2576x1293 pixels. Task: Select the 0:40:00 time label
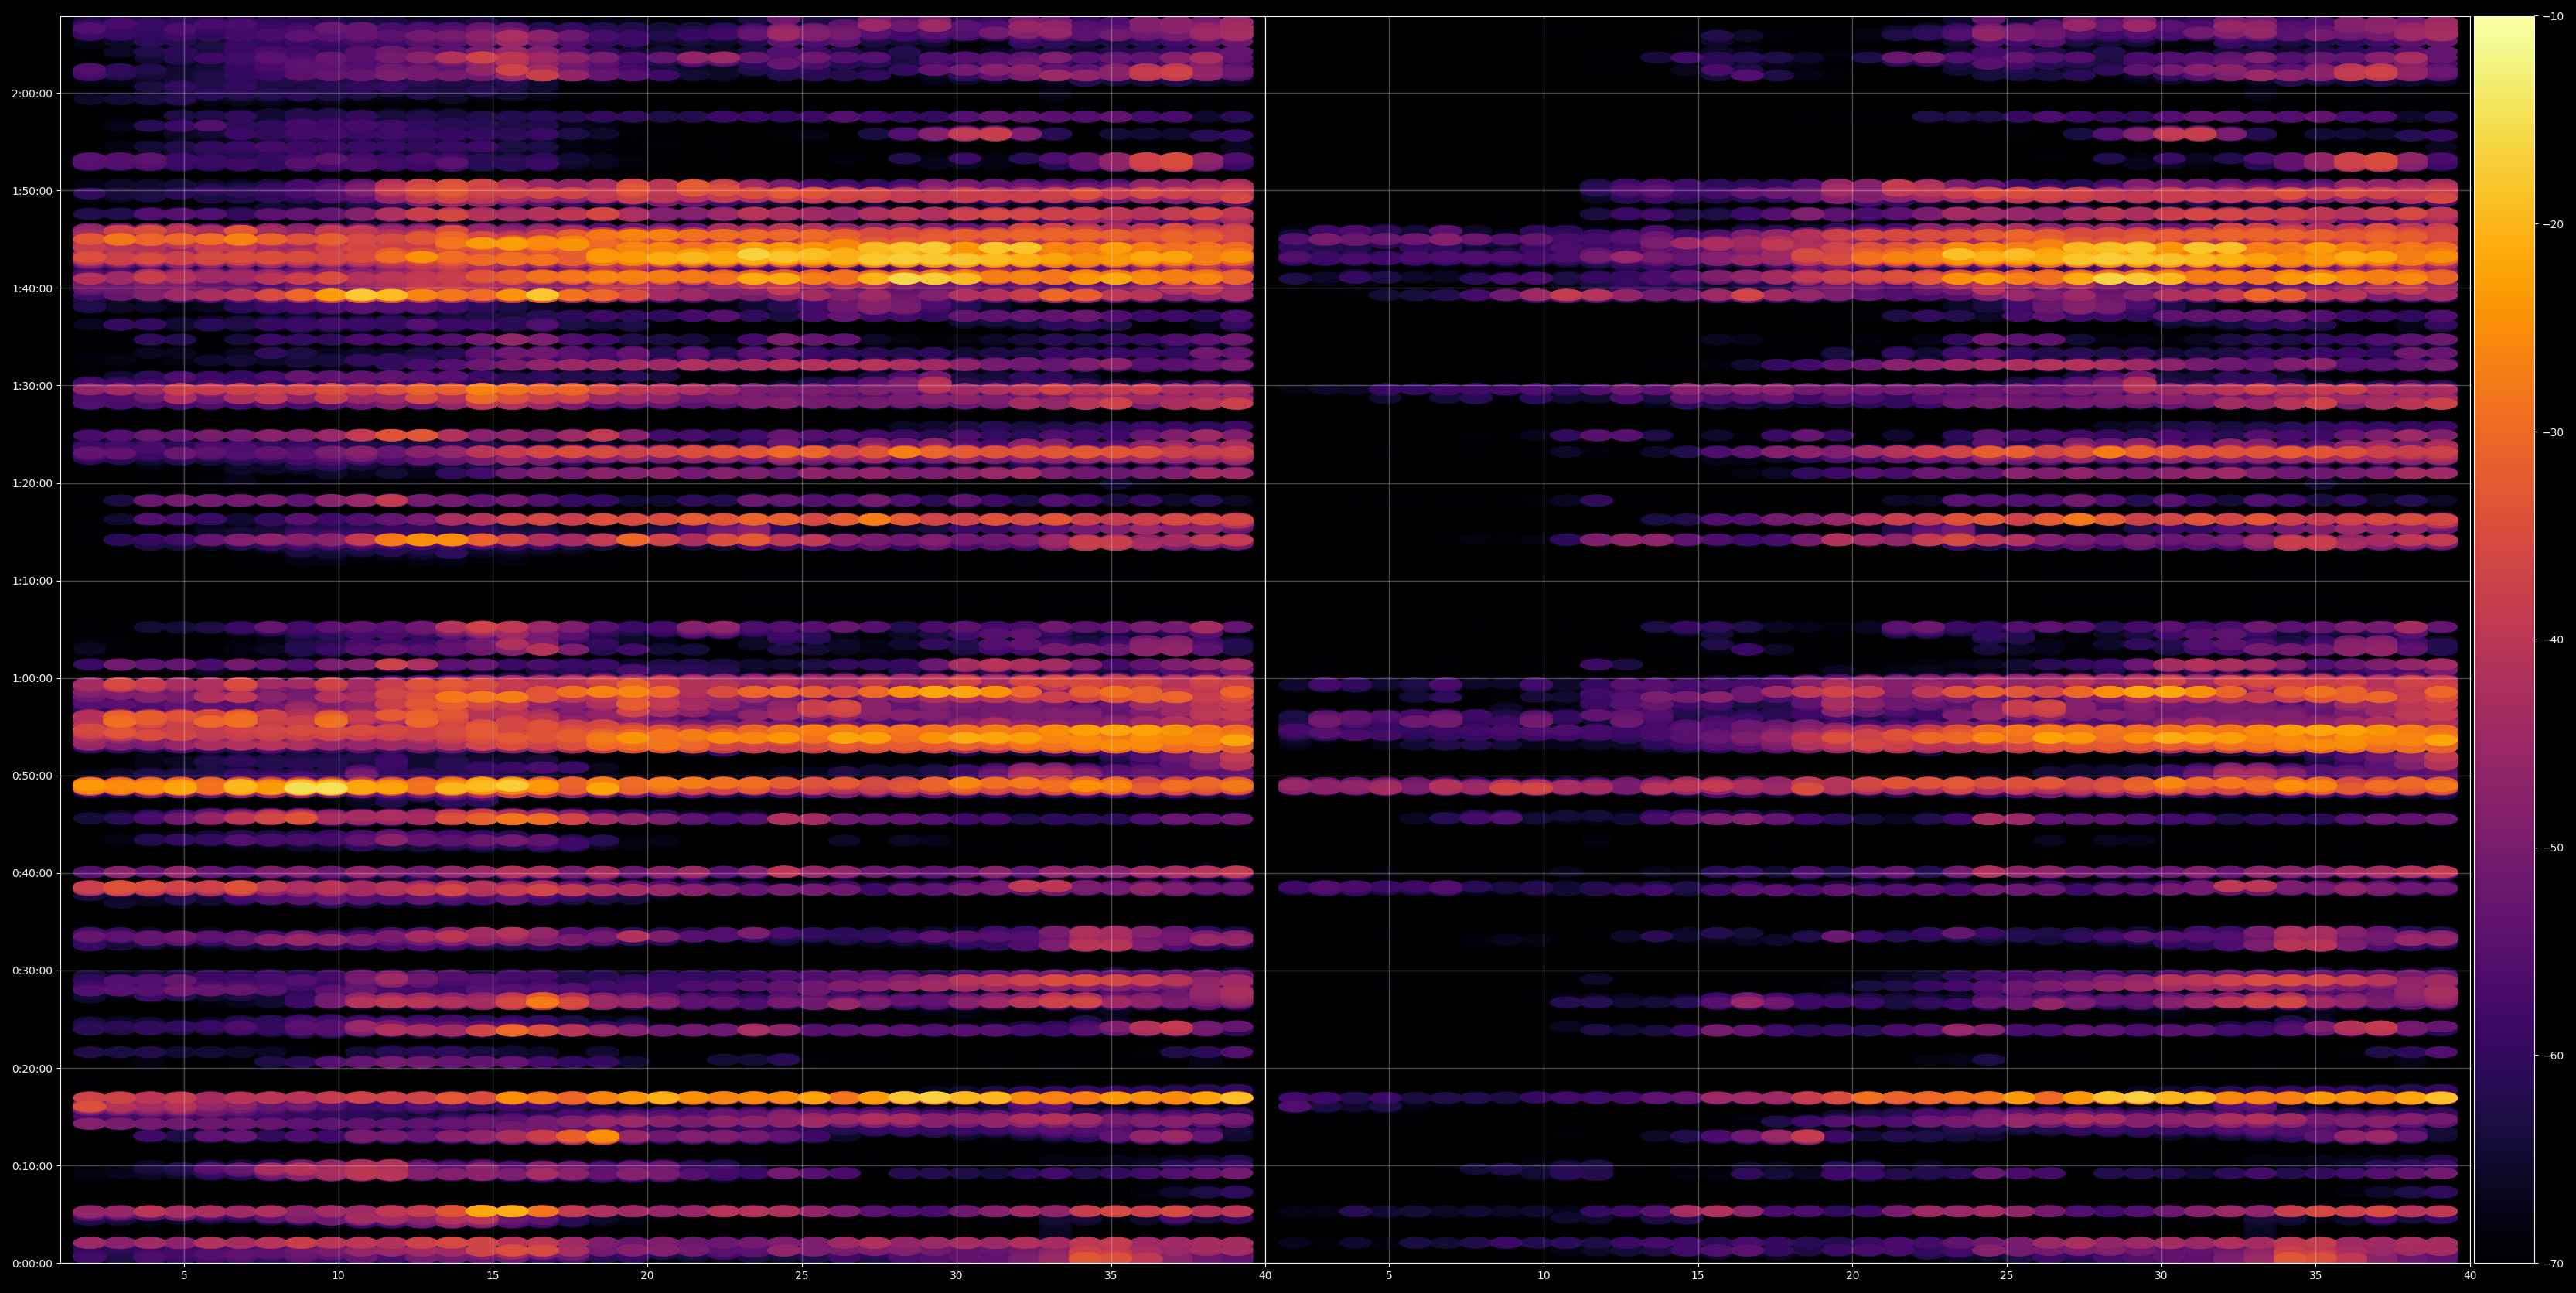32,874
